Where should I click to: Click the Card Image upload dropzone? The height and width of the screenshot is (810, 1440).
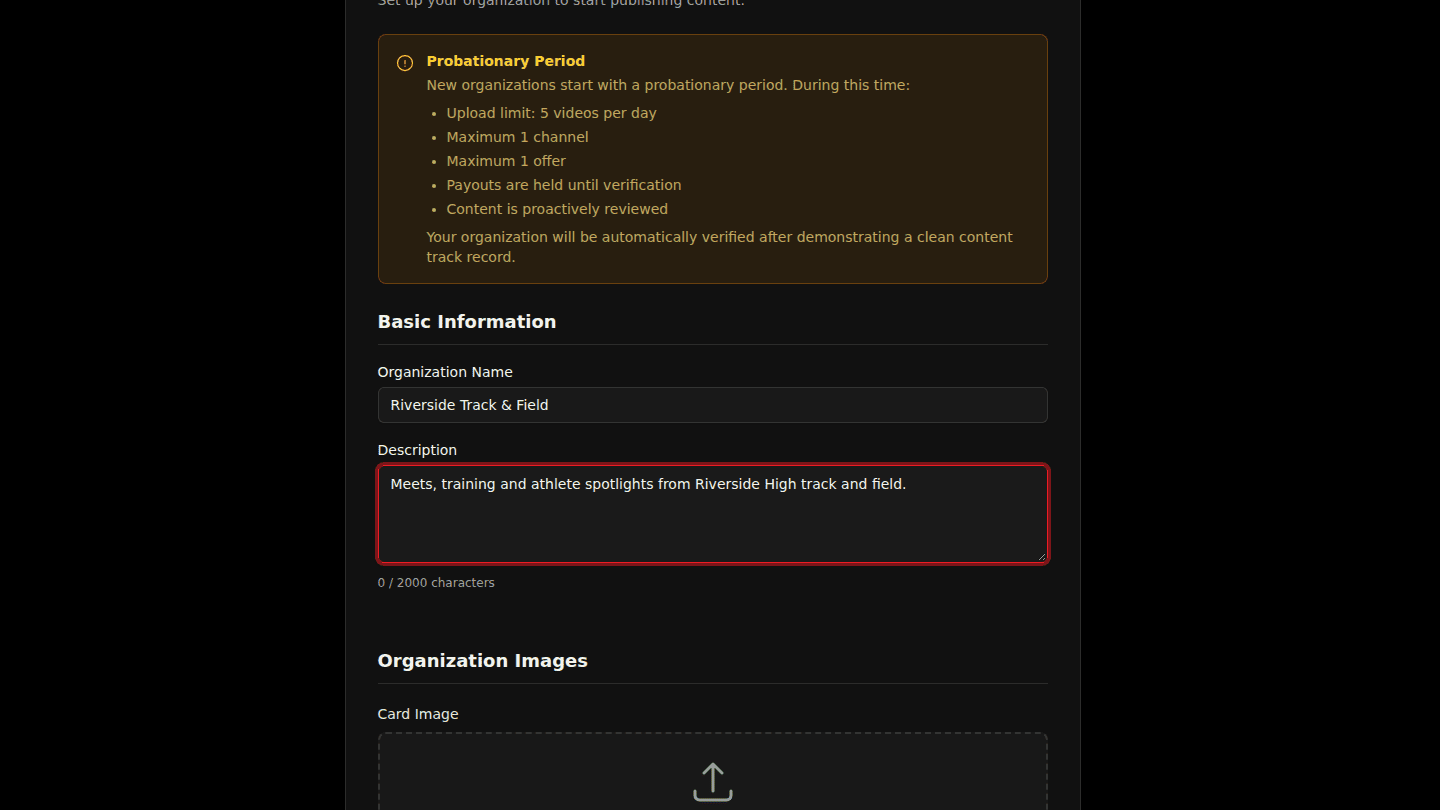tap(713, 772)
